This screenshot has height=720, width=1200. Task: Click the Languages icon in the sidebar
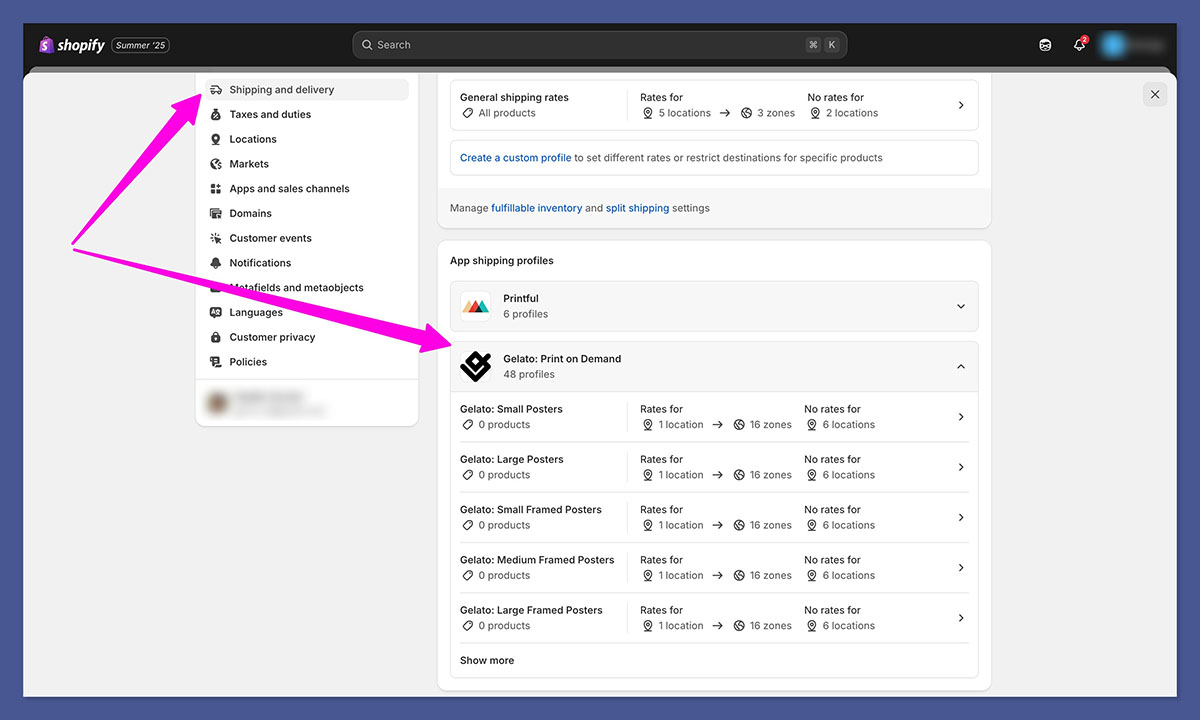tap(216, 313)
